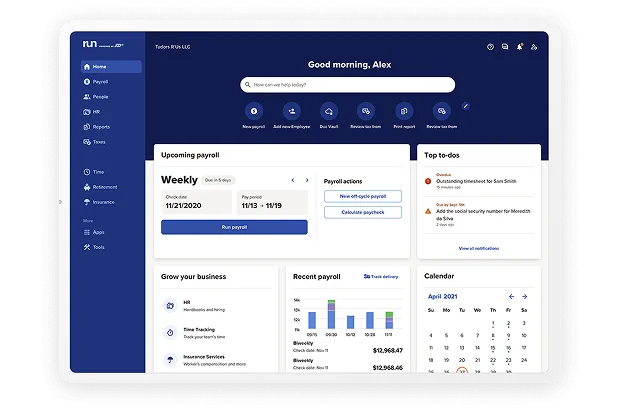Open the help question mark icon
This screenshot has width=620, height=411.
490,47
